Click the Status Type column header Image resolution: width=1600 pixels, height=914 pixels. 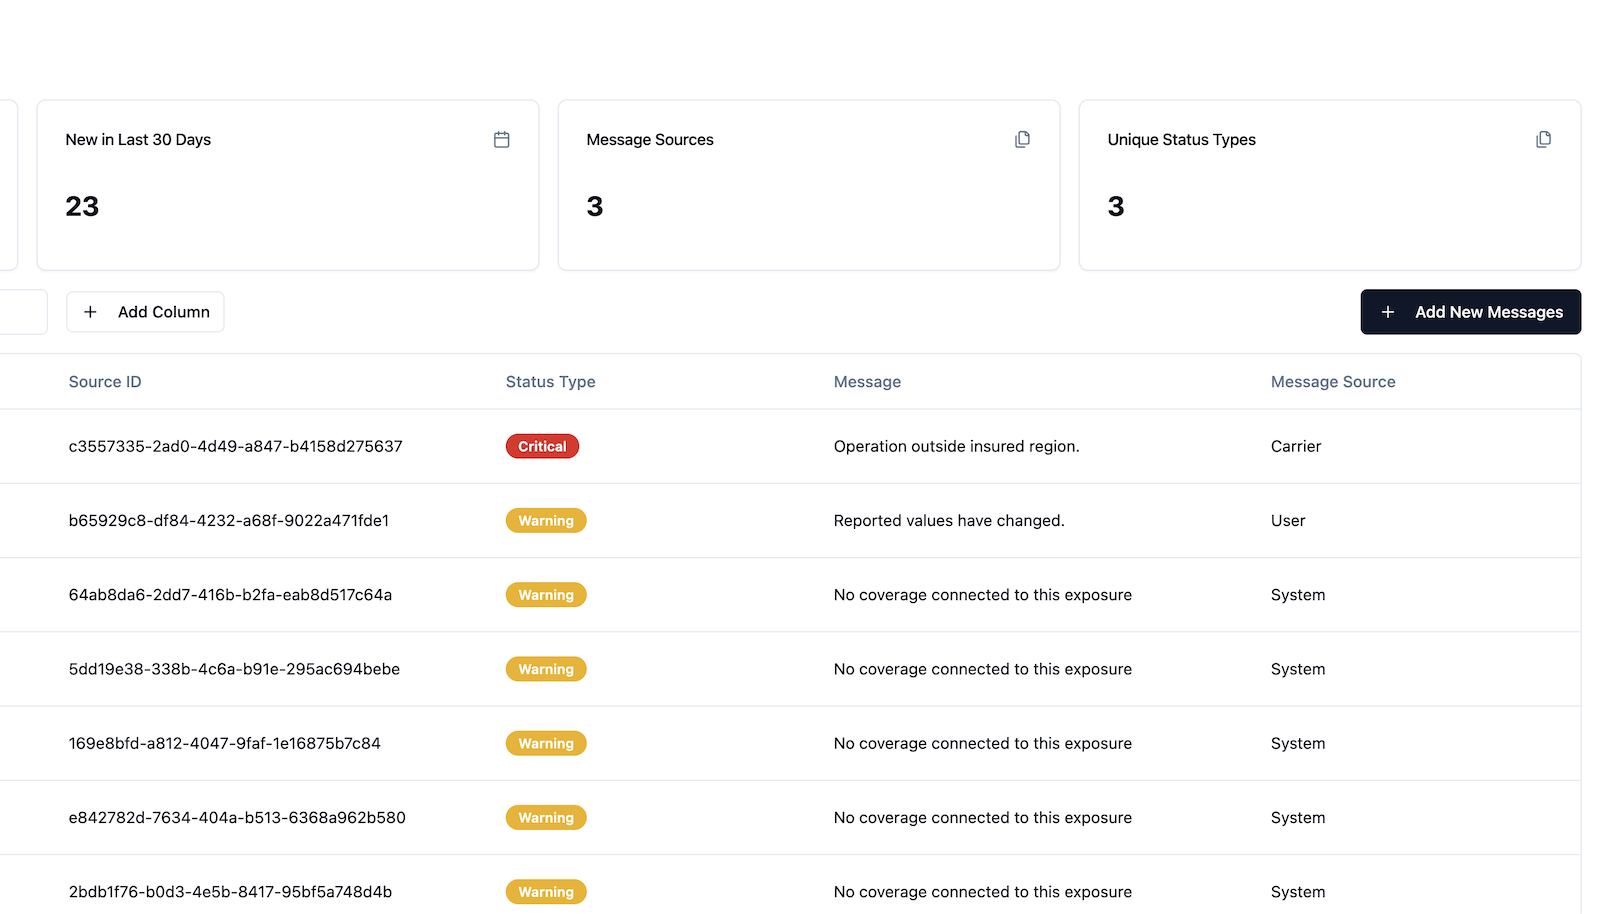[550, 382]
